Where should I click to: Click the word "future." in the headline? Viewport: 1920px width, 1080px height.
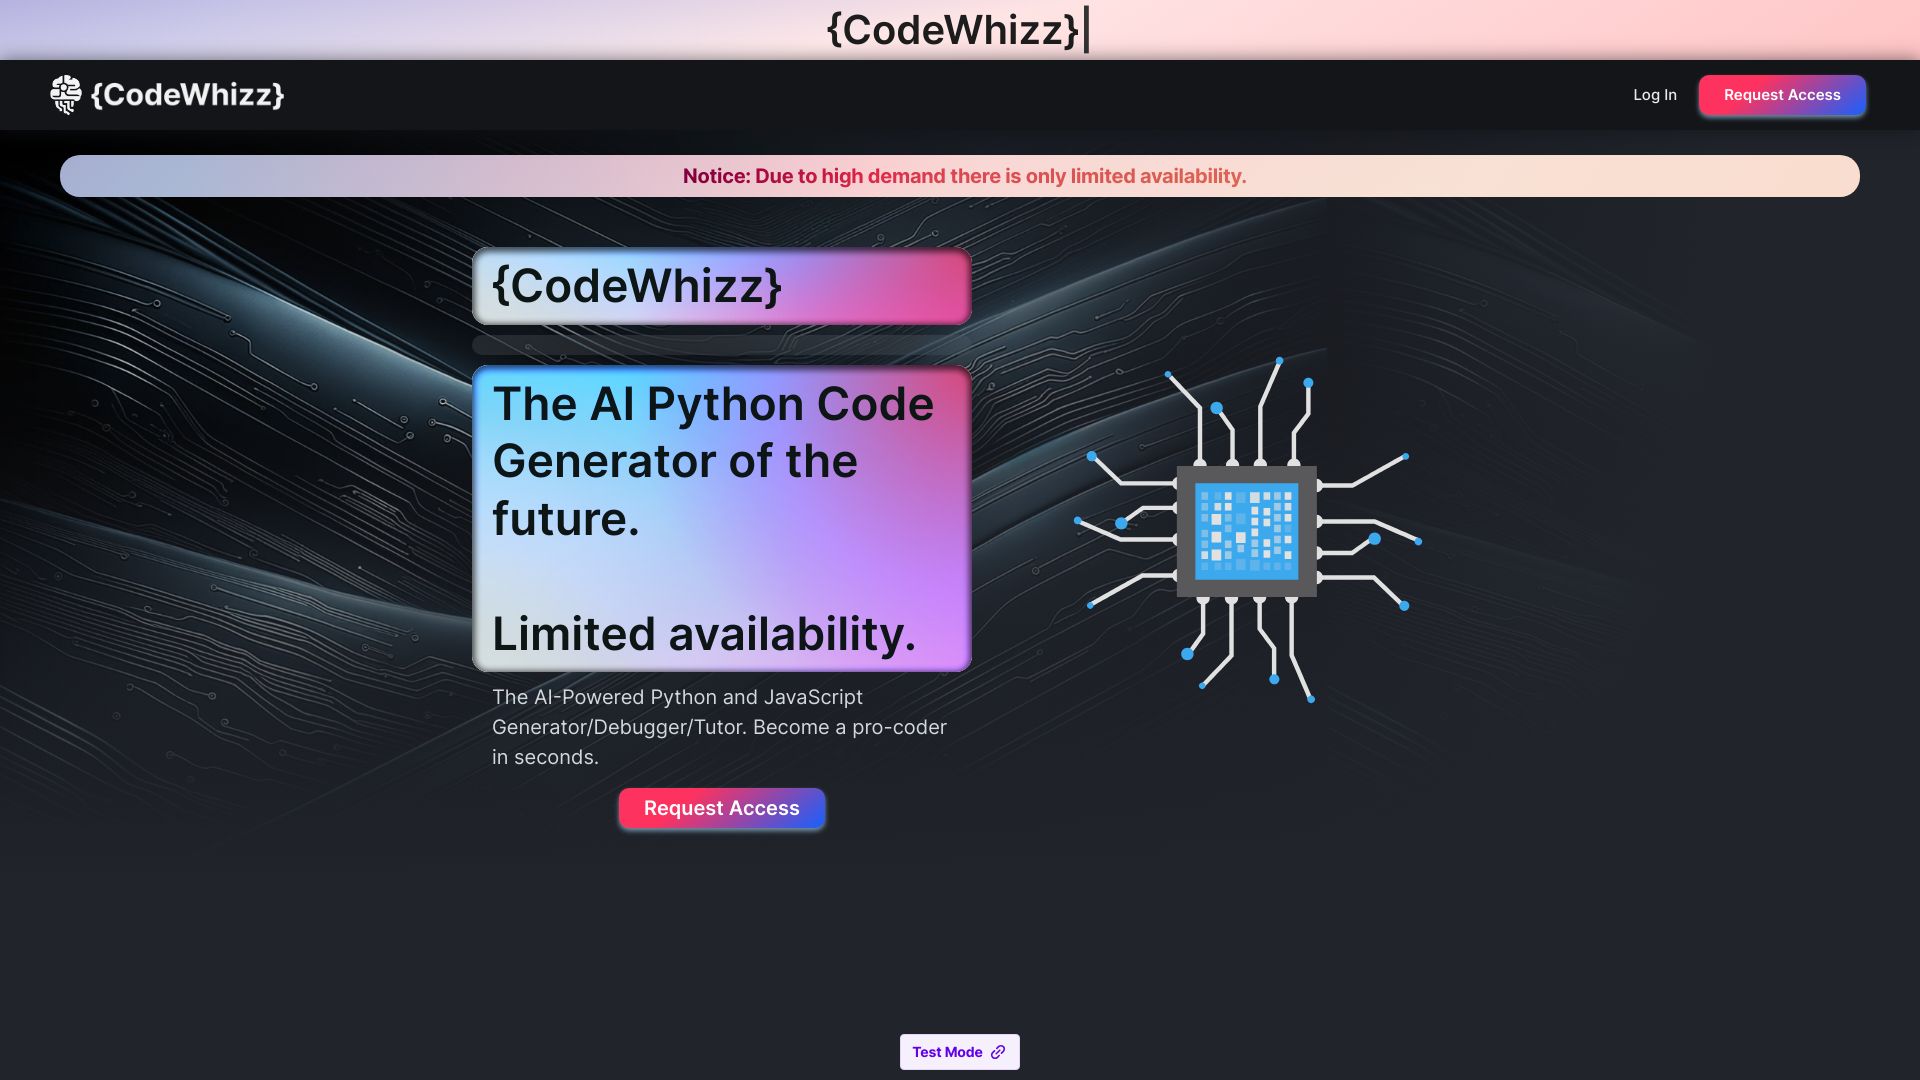pos(565,519)
